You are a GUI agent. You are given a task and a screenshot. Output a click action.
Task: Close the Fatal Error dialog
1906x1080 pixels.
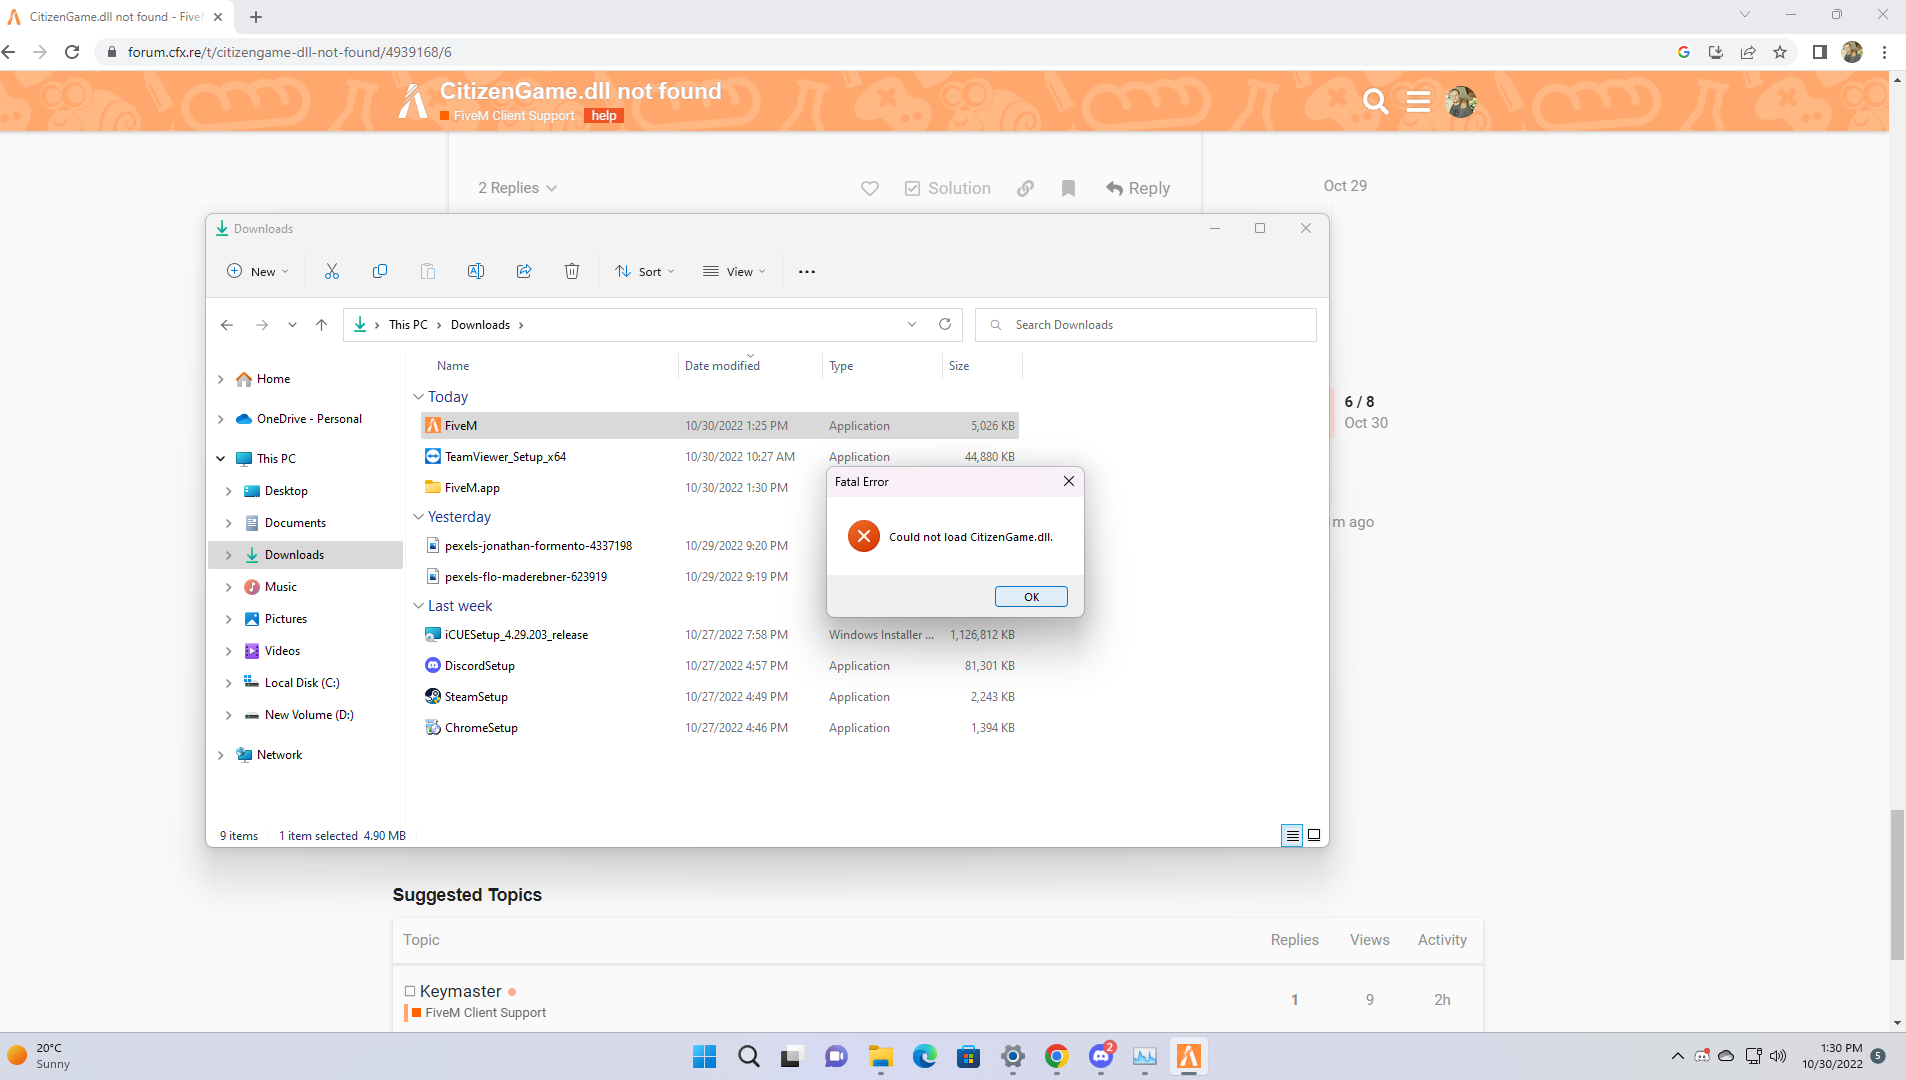(x=1069, y=481)
